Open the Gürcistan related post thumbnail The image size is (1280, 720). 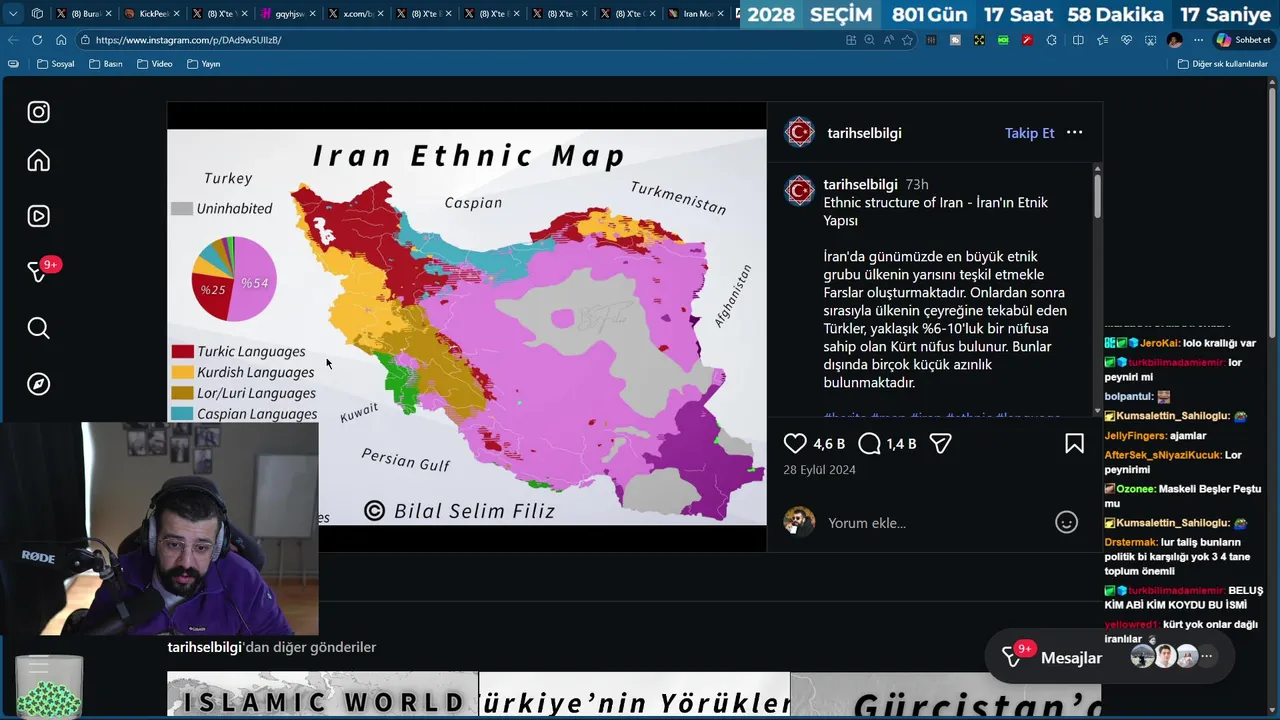(946, 694)
